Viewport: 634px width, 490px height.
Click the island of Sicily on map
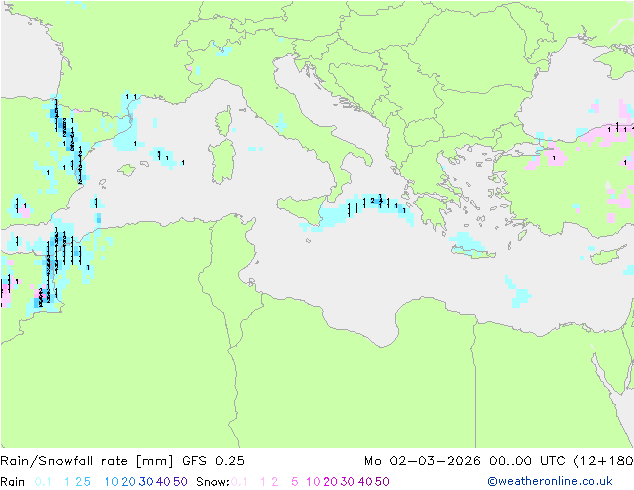click(303, 209)
